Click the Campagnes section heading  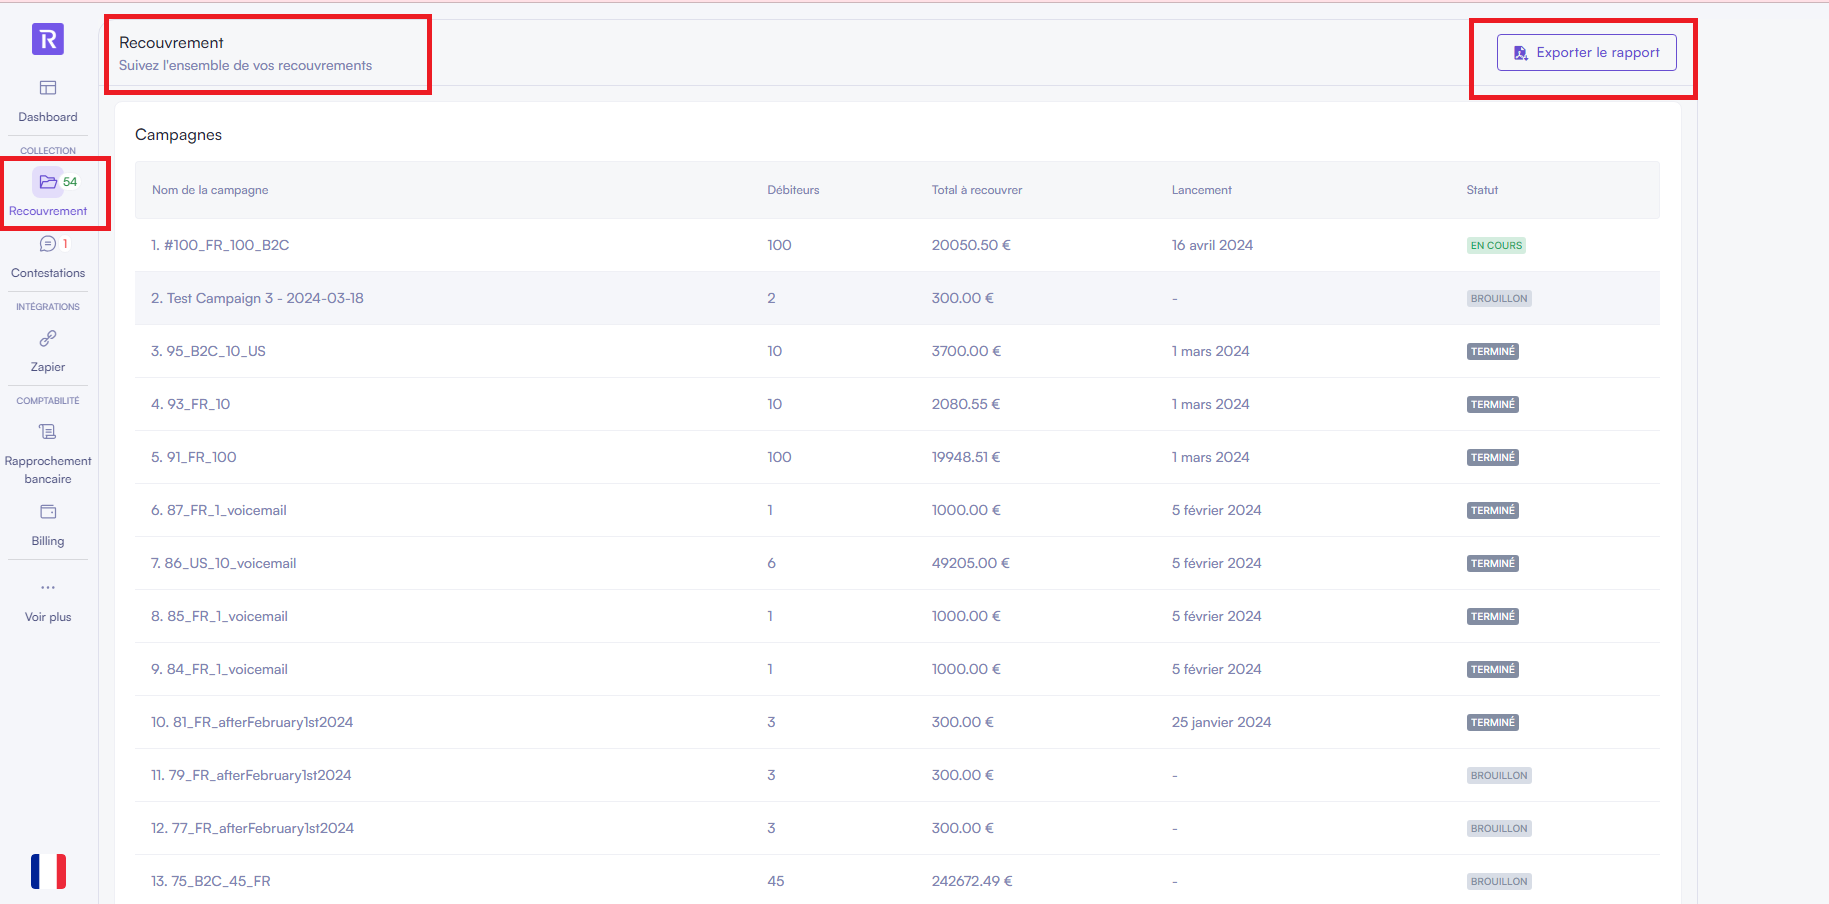[178, 135]
